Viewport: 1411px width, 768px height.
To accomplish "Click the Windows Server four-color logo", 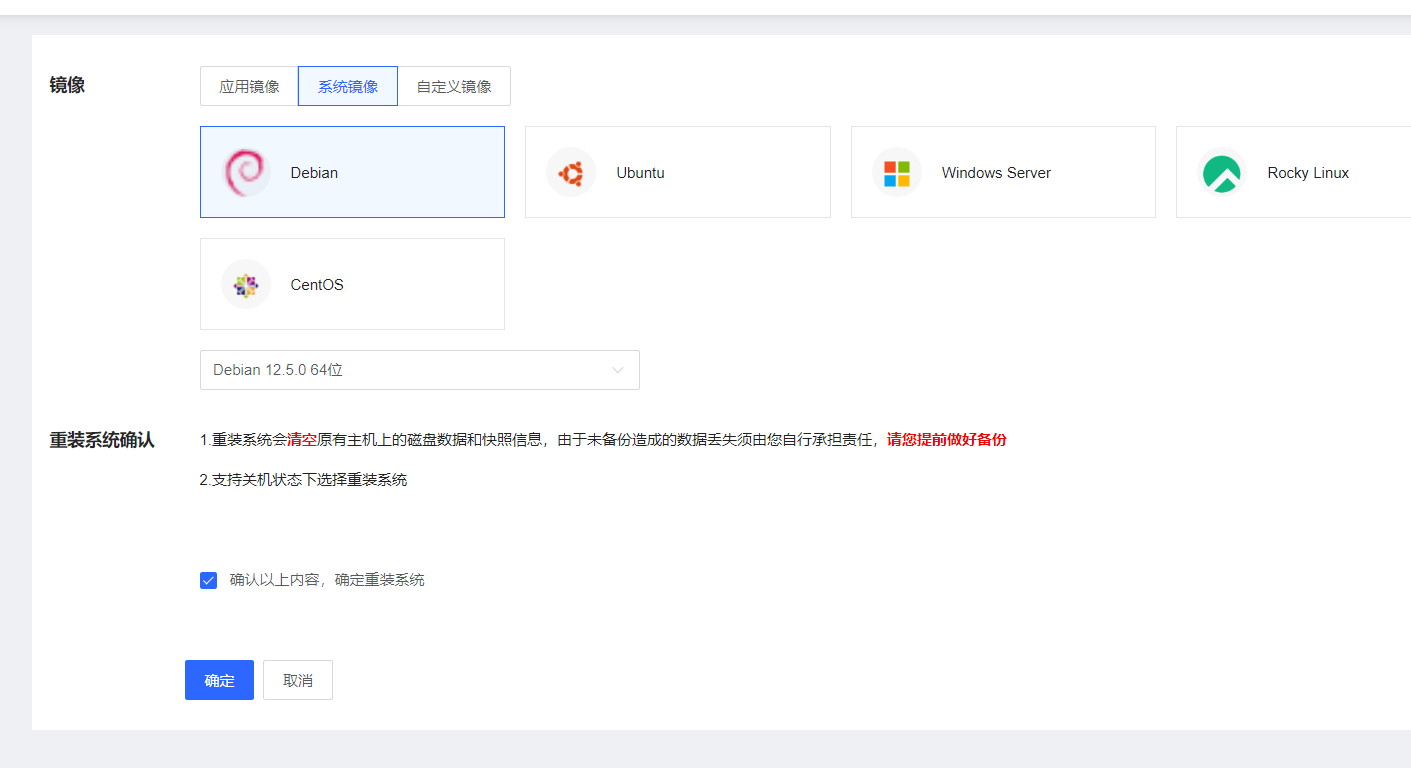I will click(896, 173).
